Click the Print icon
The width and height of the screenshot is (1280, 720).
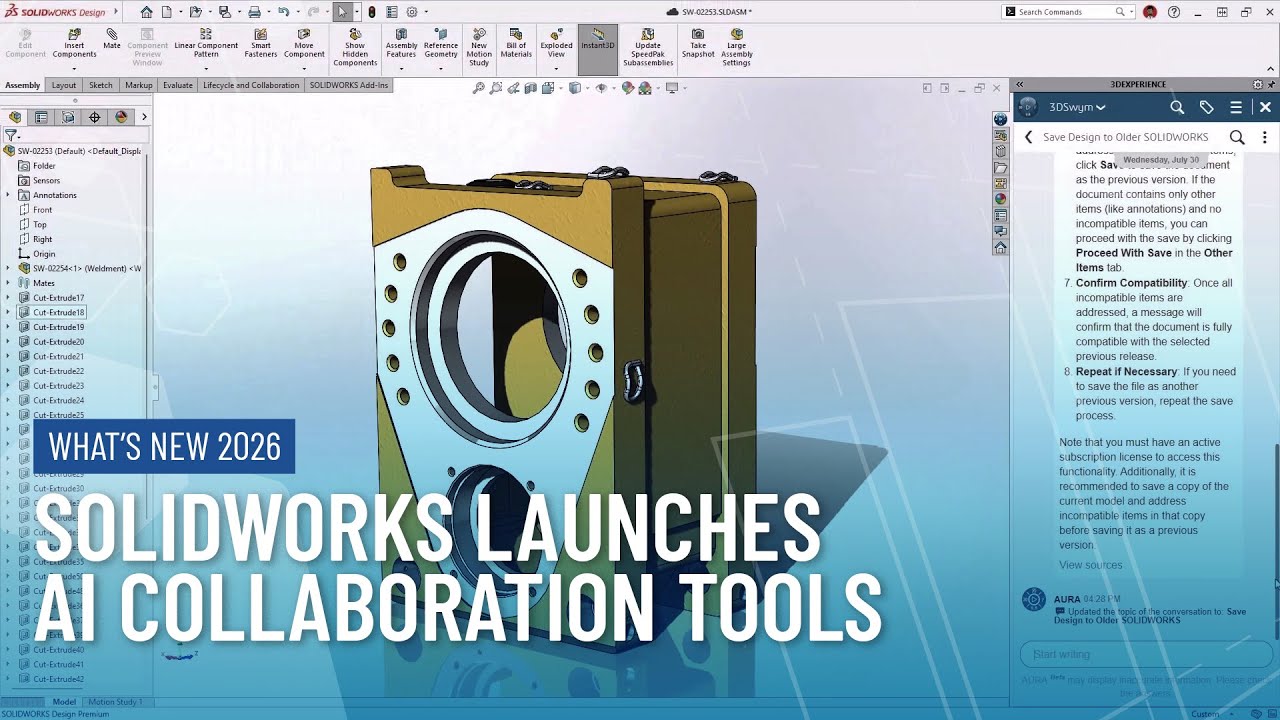[255, 12]
